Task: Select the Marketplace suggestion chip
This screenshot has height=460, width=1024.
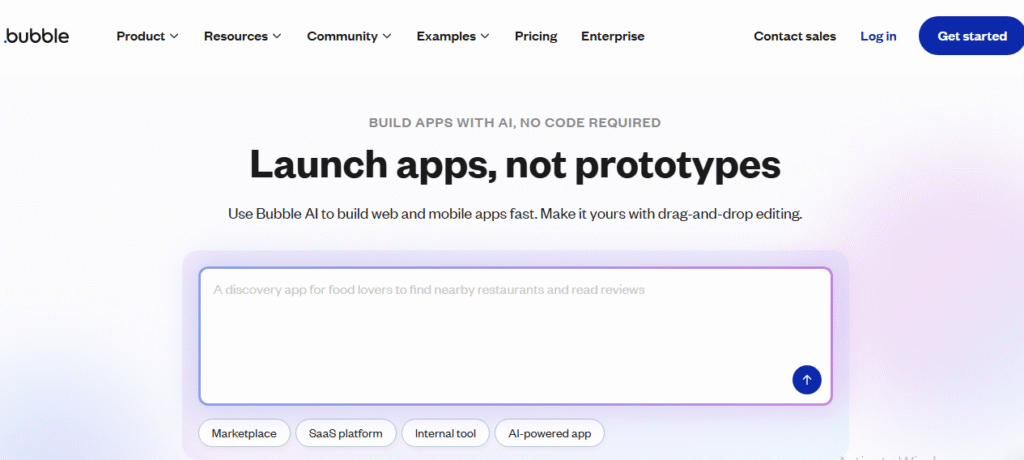Action: (x=244, y=433)
